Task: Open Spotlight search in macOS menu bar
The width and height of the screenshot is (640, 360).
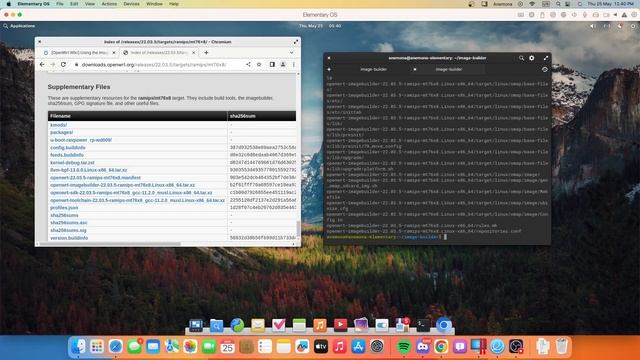Action: pos(558,4)
